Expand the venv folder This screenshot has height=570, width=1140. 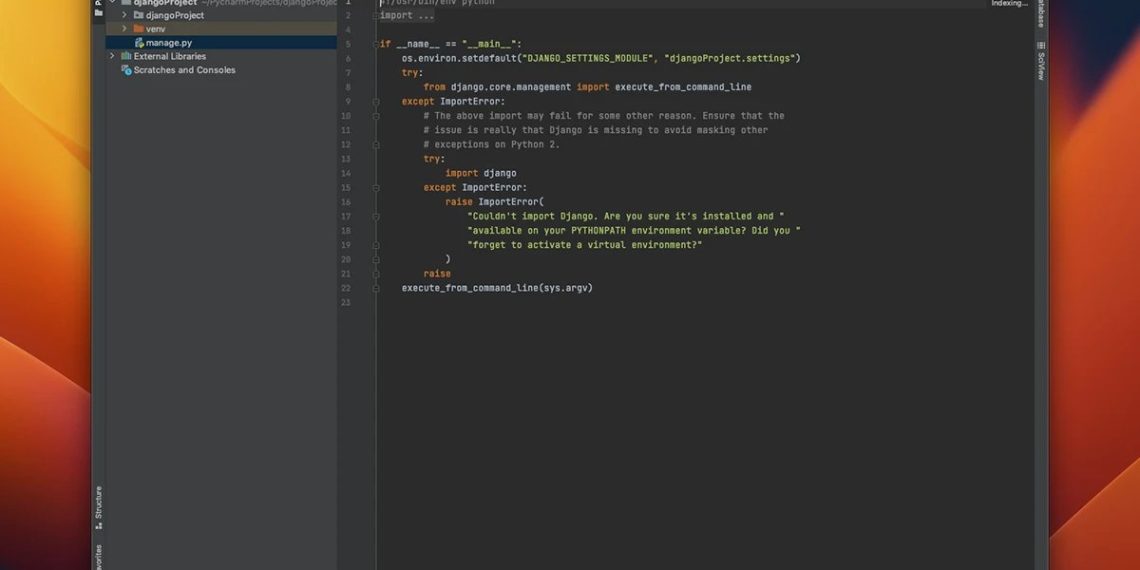[124, 29]
